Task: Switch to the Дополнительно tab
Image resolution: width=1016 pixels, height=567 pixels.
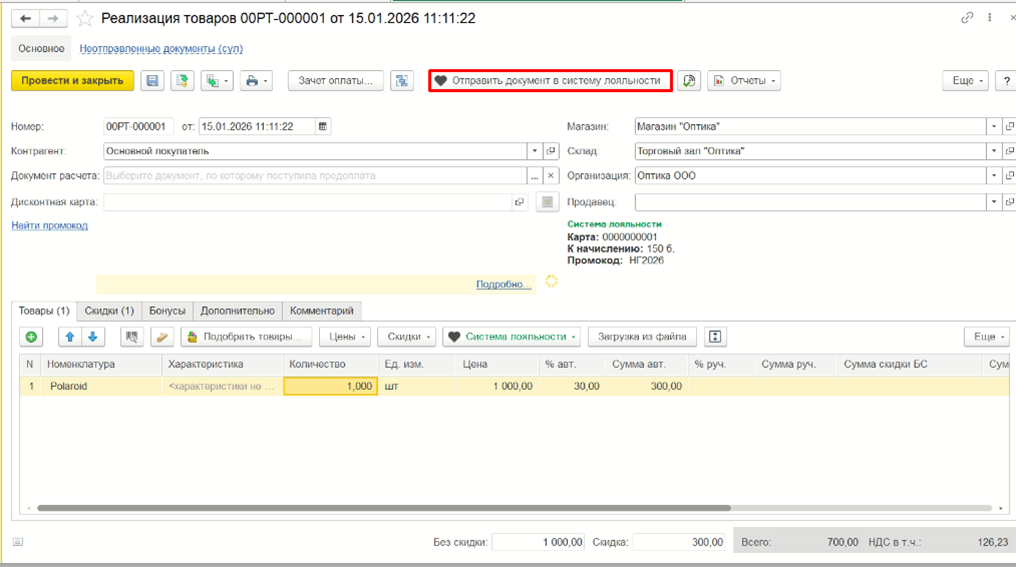Action: (x=237, y=311)
